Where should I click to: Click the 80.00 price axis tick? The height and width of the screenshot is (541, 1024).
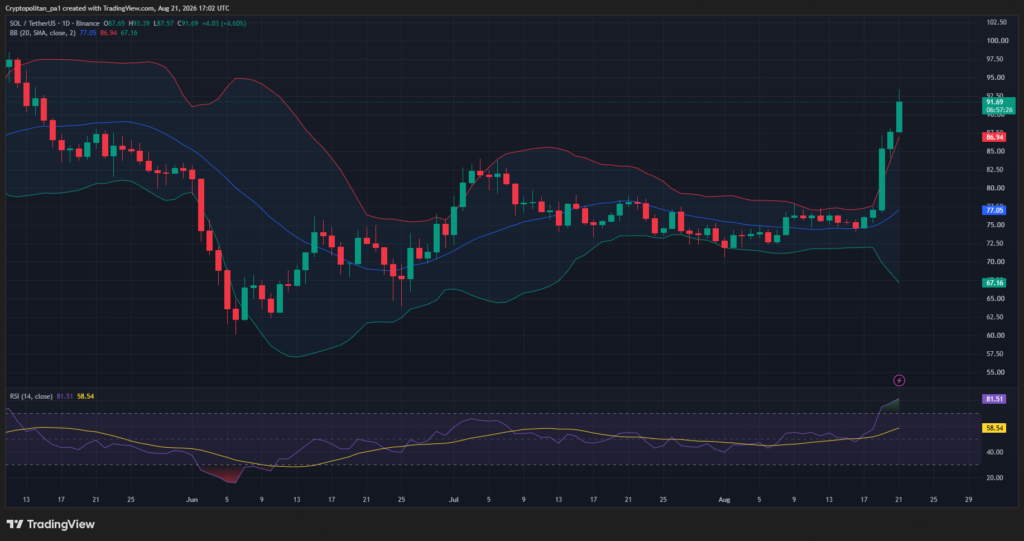[x=995, y=188]
